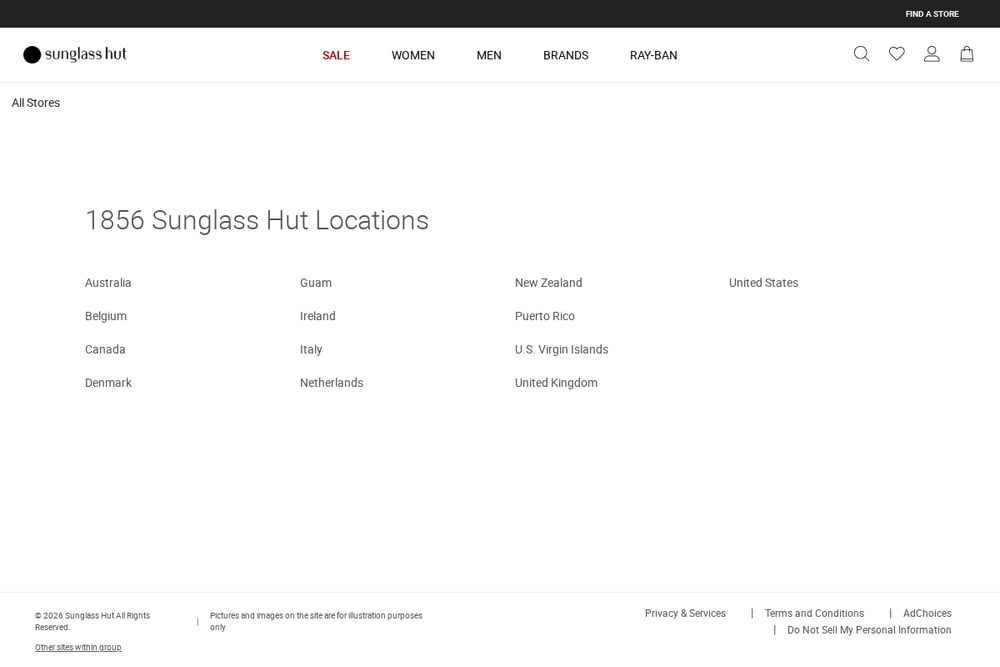Screen dimensions: 1000x667
Task: Open Other sites within group link
Action: coord(78,647)
